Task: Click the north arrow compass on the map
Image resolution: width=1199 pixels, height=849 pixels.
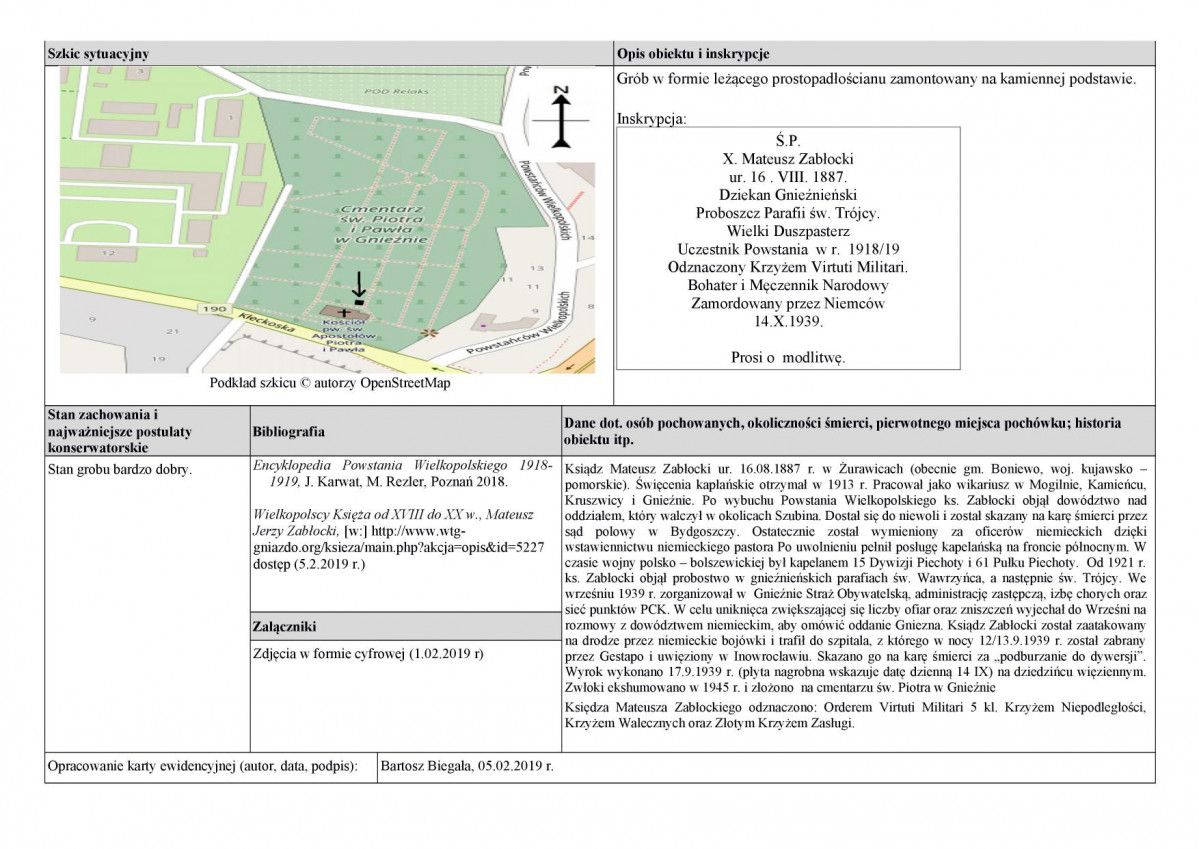Action: coord(562,118)
